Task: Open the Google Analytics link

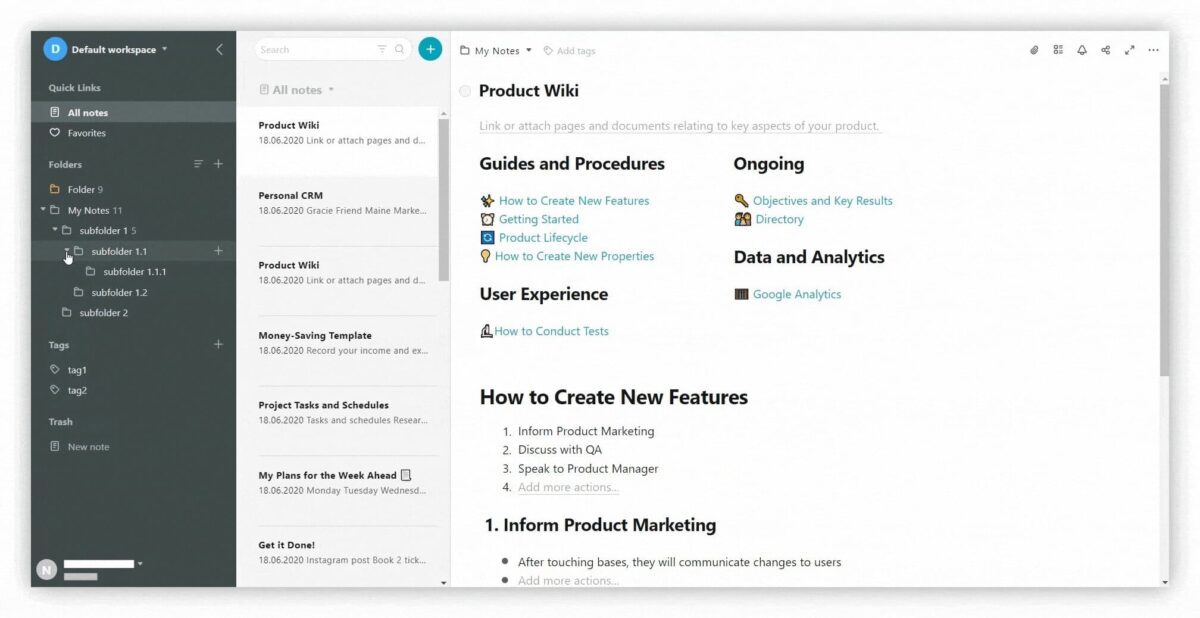Action: (796, 295)
